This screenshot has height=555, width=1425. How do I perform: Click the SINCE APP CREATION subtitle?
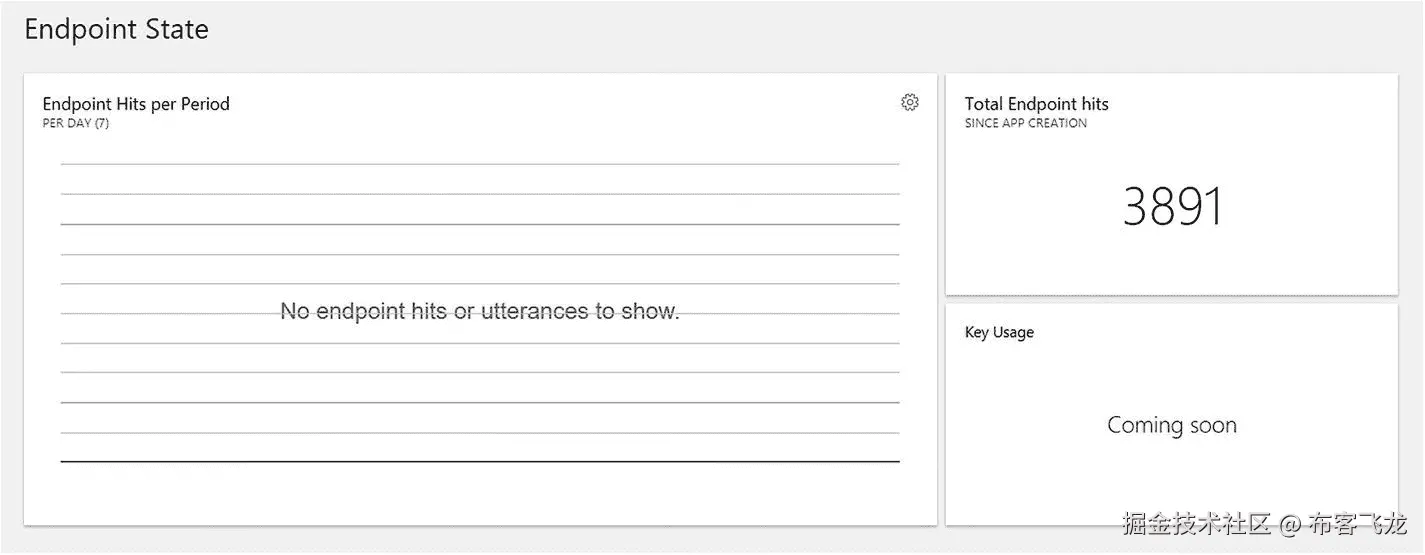(x=1025, y=123)
